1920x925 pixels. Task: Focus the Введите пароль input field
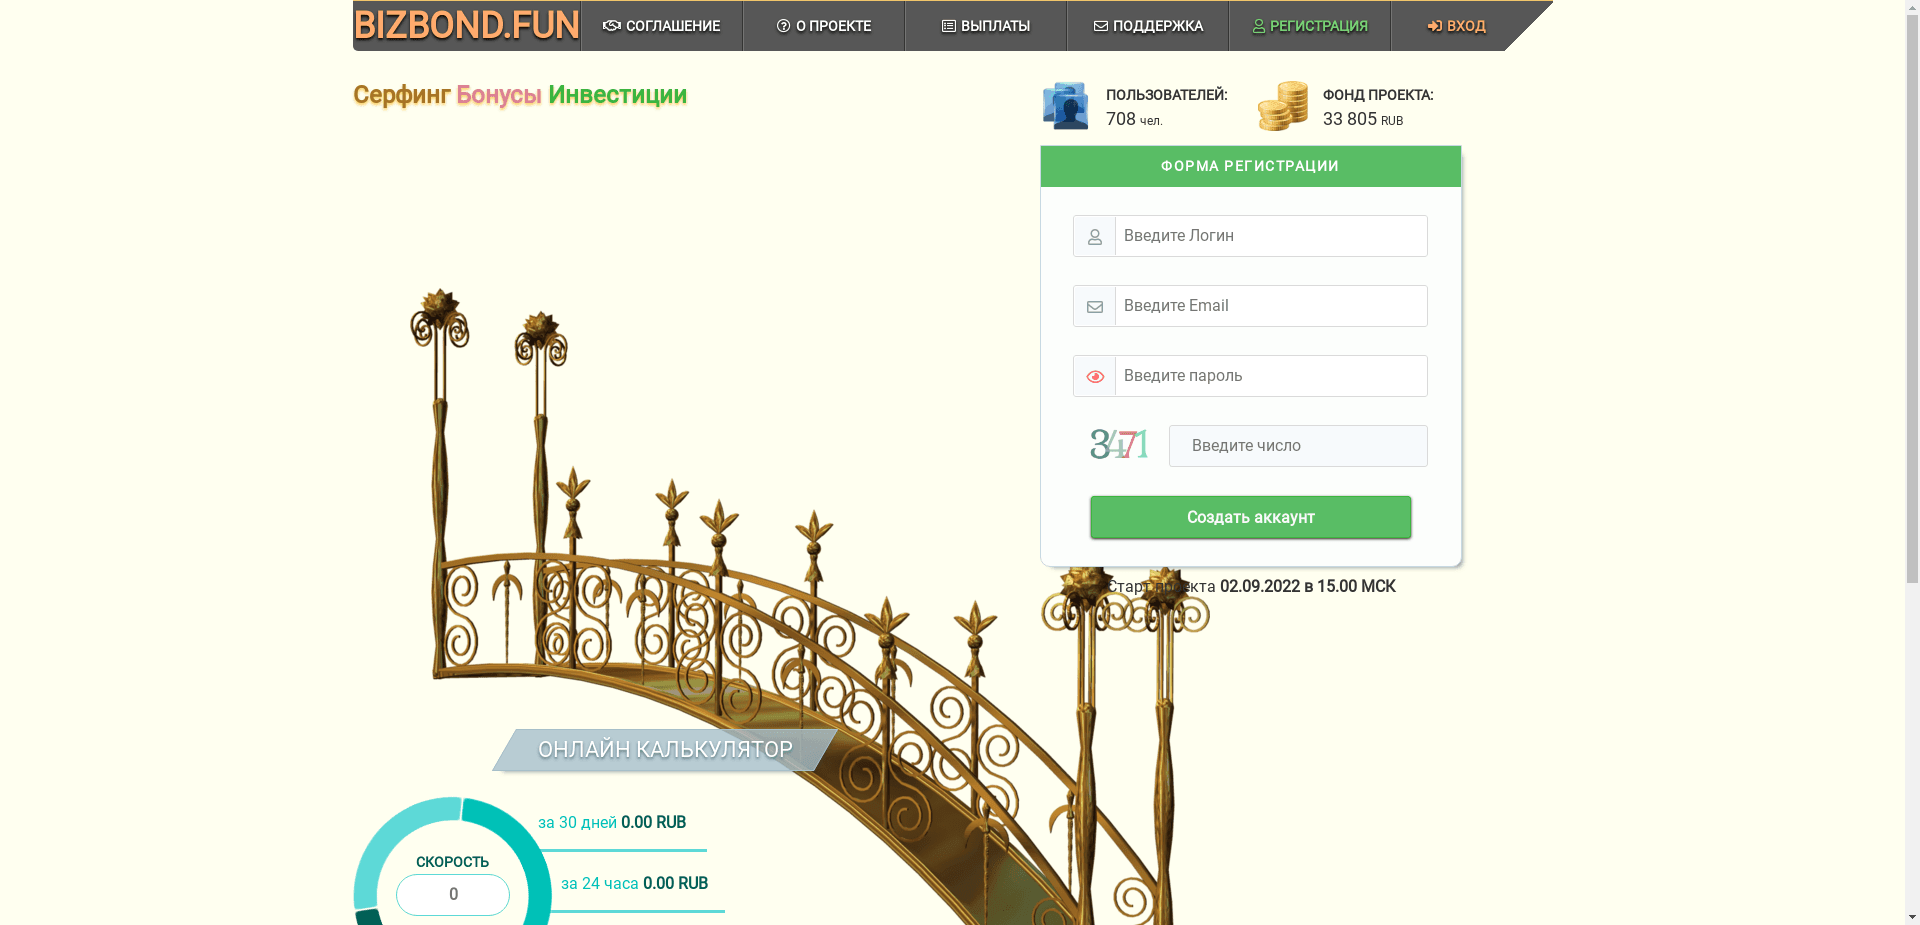[x=1270, y=376]
